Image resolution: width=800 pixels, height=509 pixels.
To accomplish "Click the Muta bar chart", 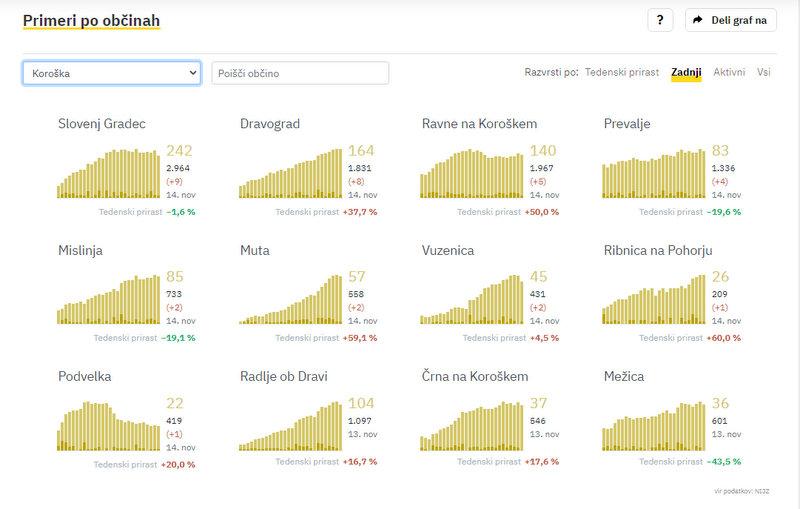I will click(x=291, y=299).
